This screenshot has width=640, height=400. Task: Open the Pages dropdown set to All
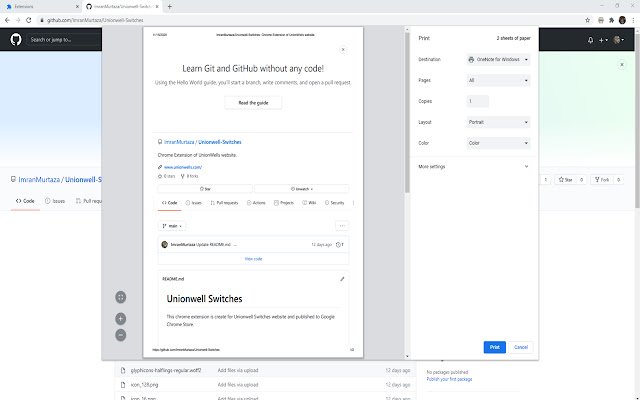498,80
